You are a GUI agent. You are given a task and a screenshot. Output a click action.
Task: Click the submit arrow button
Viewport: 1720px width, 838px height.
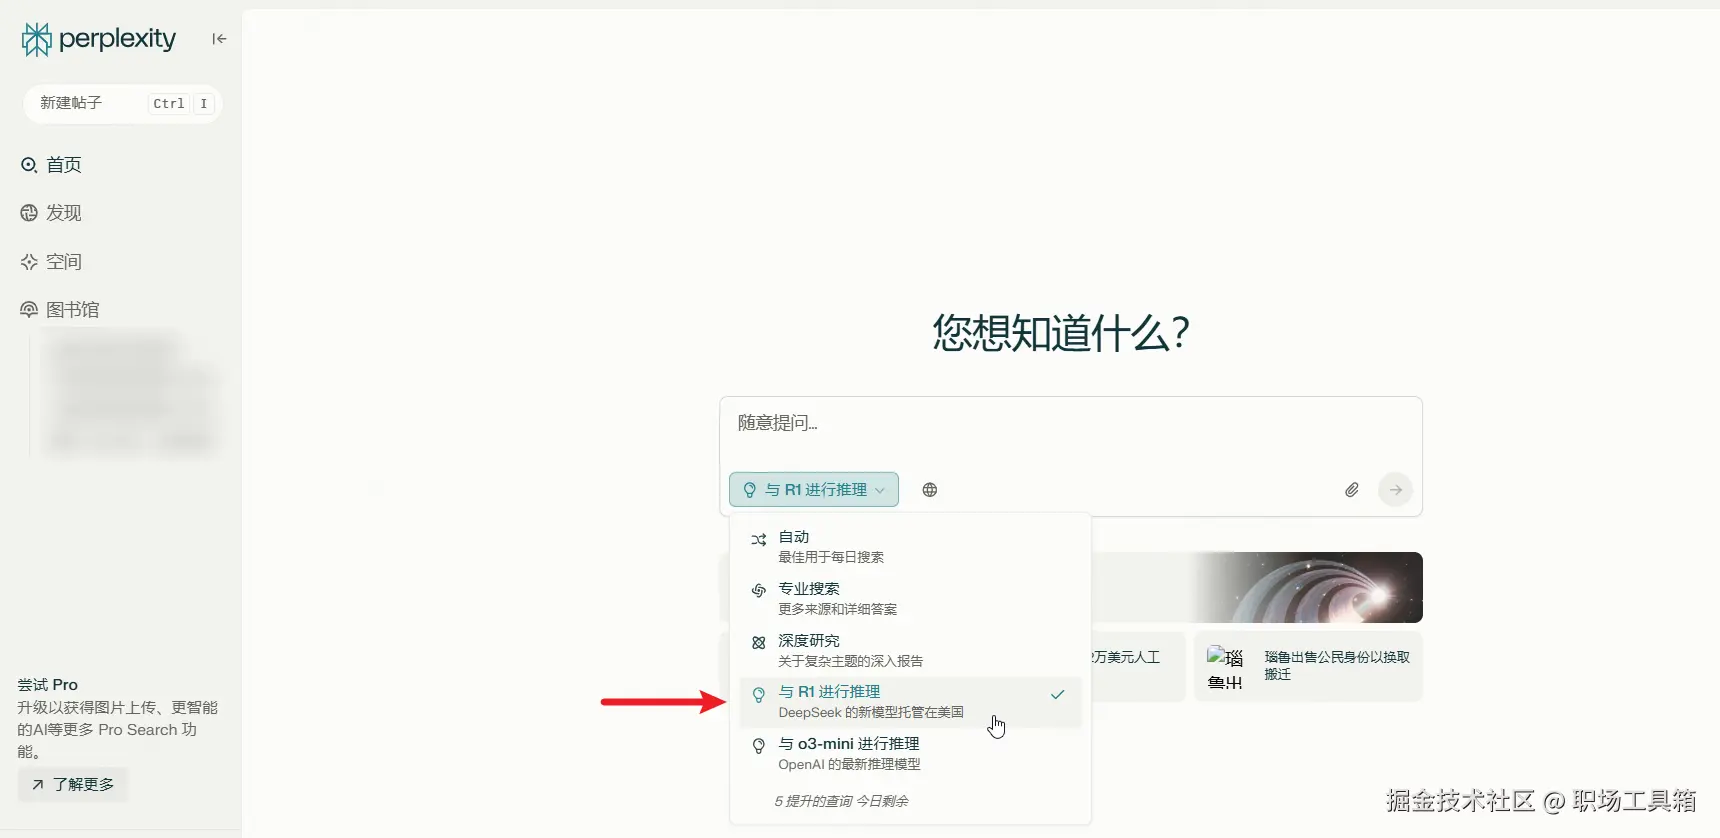point(1395,490)
